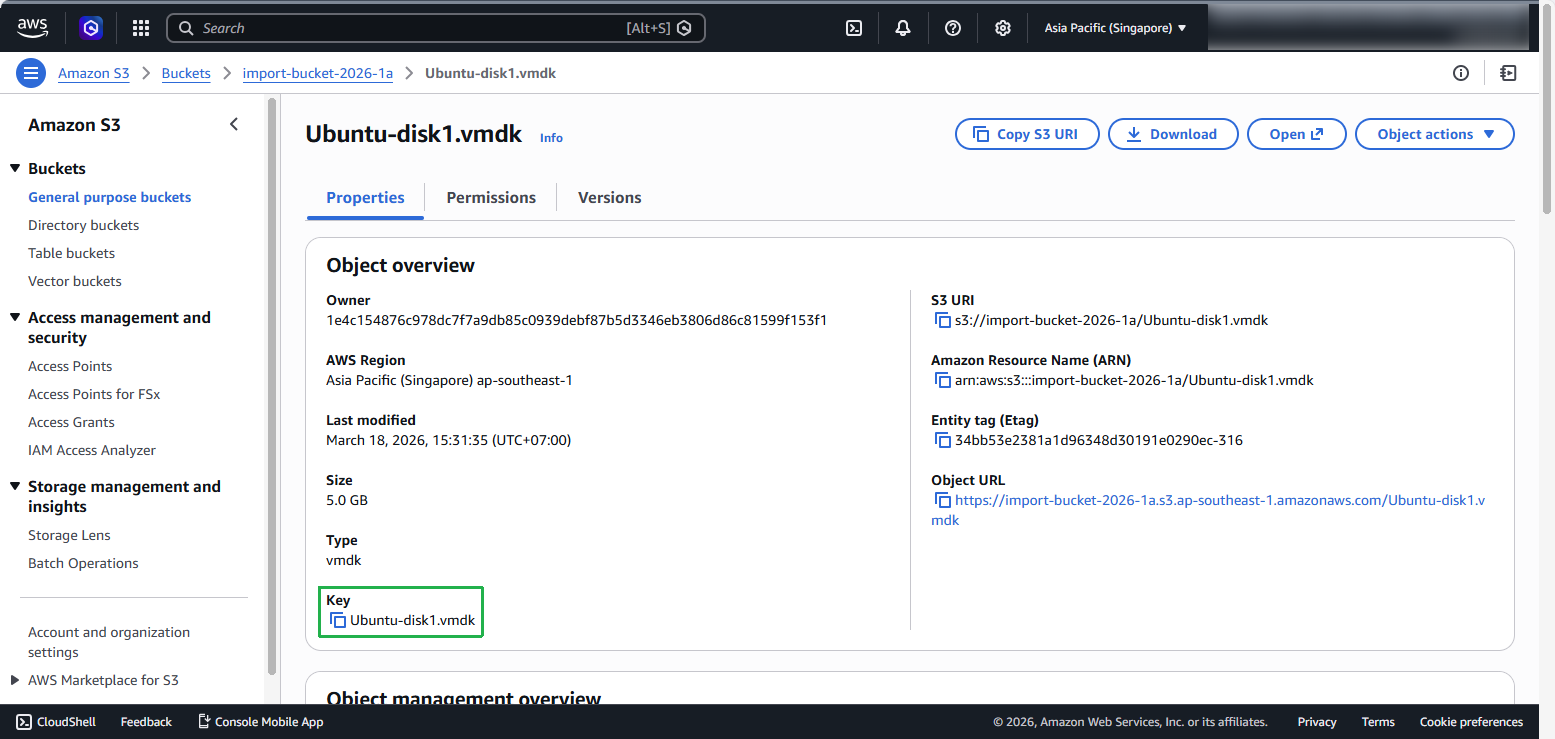Click the Amazon Q icon in search box
1555x739 pixels.
pos(684,28)
